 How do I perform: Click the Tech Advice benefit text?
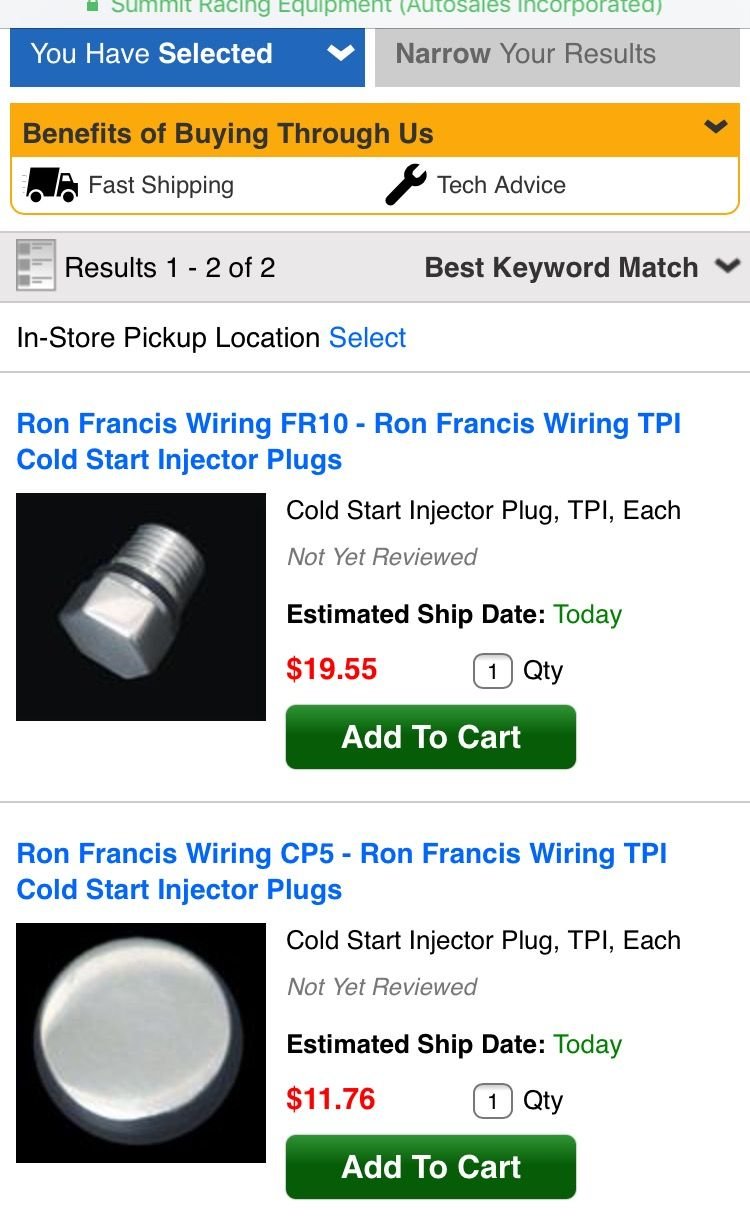[x=501, y=186]
